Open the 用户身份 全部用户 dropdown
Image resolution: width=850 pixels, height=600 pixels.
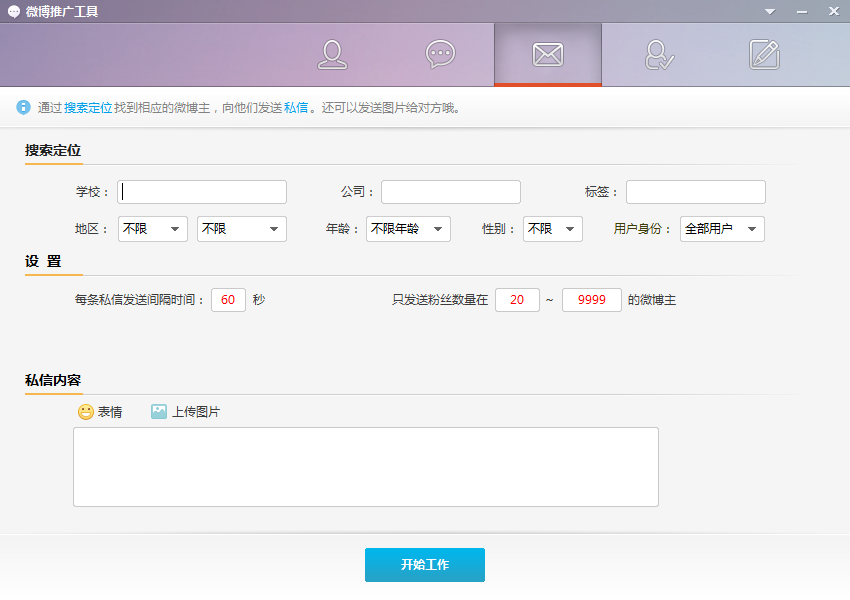(x=723, y=229)
